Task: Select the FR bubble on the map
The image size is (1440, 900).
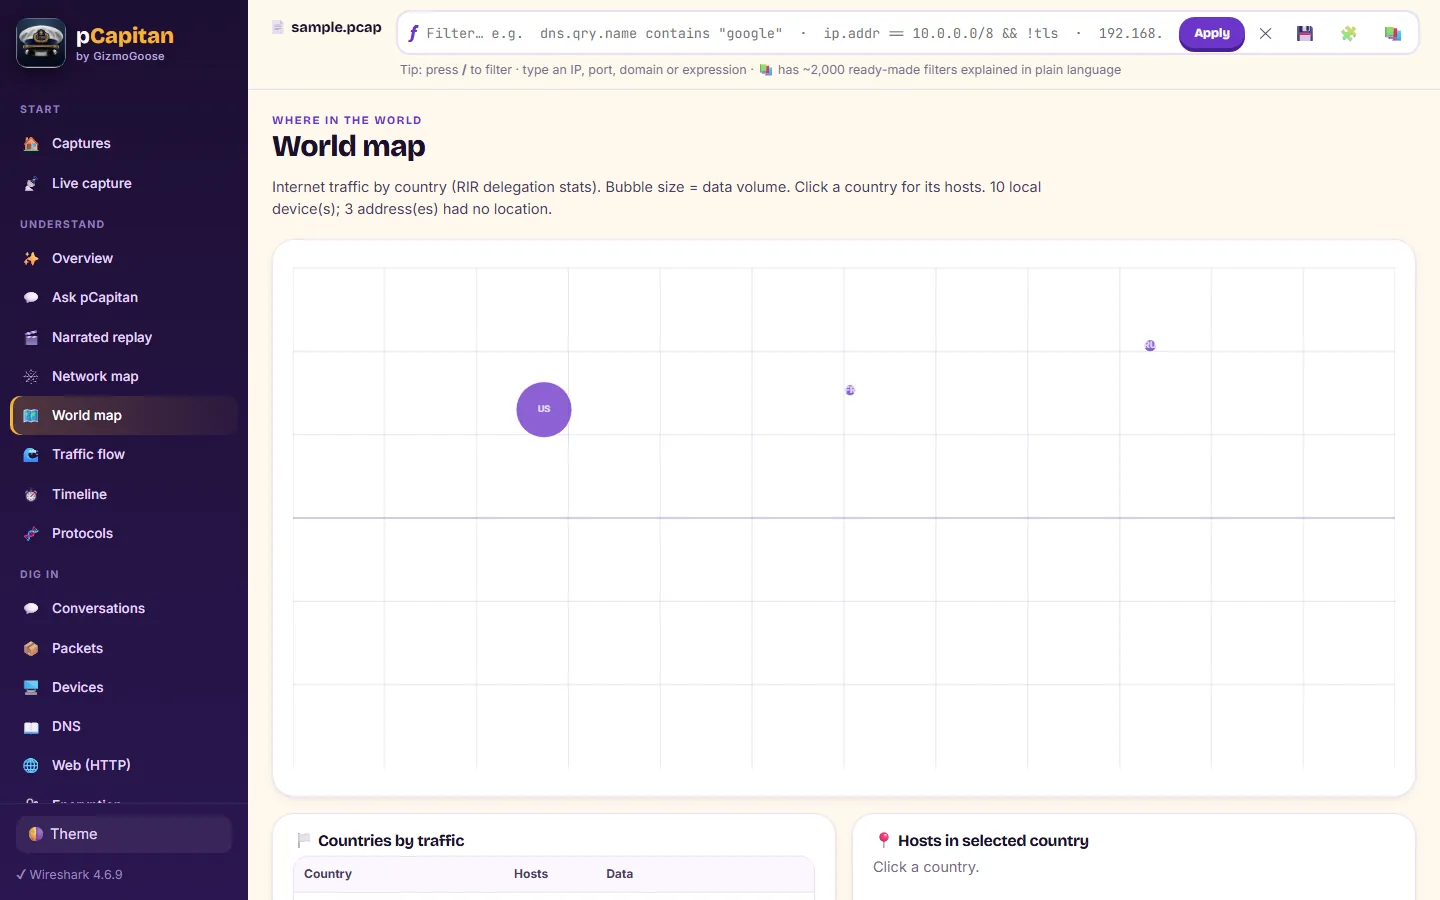Action: point(850,391)
